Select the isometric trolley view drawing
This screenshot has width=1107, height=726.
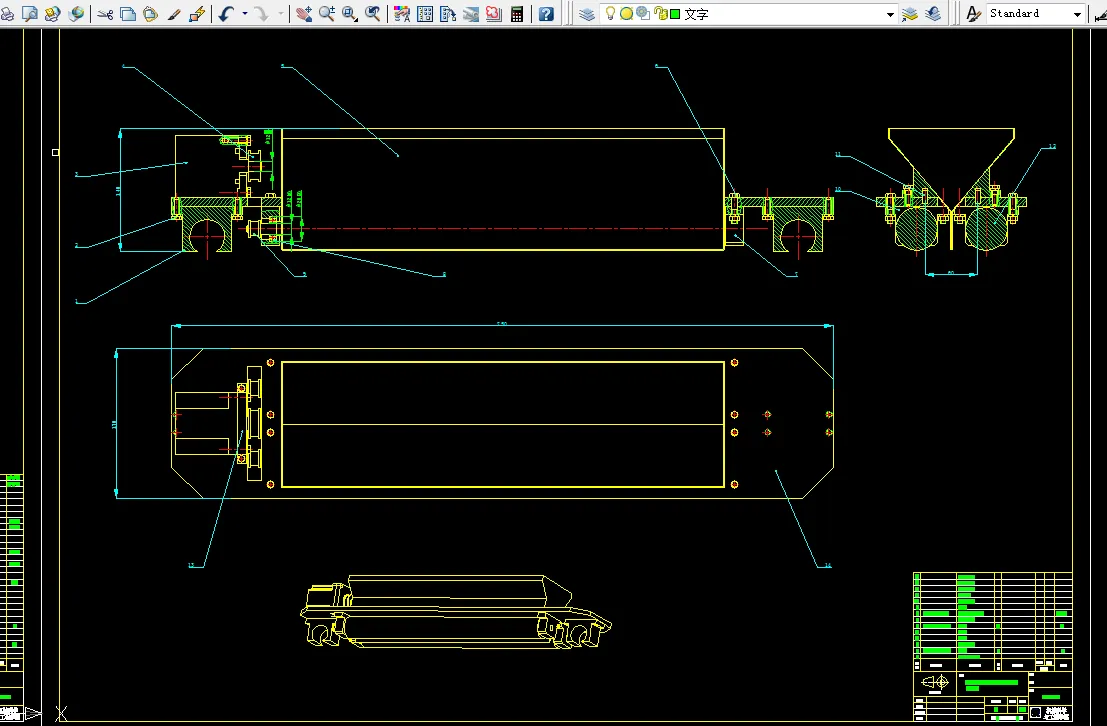(x=455, y=612)
